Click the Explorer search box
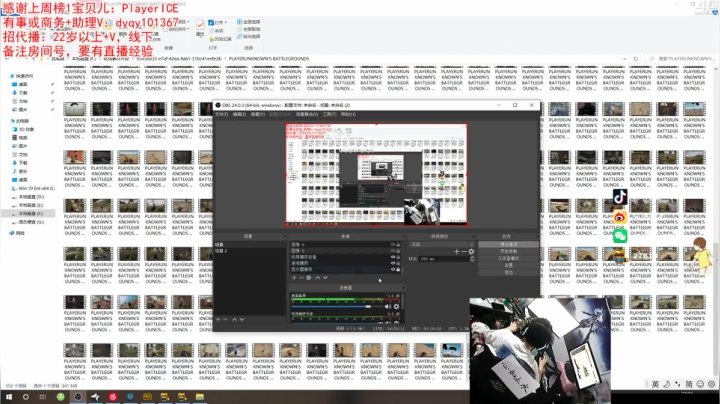 pos(681,59)
